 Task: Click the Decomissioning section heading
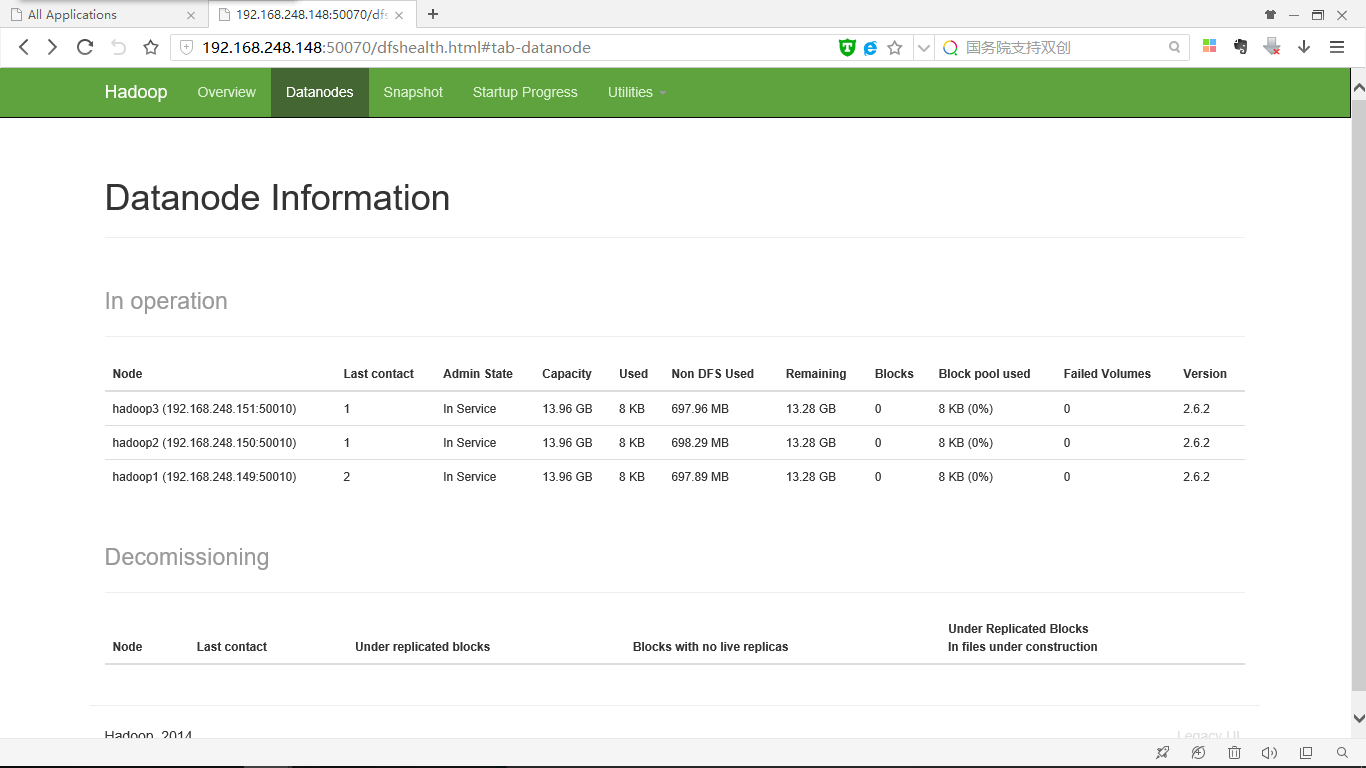[x=187, y=557]
